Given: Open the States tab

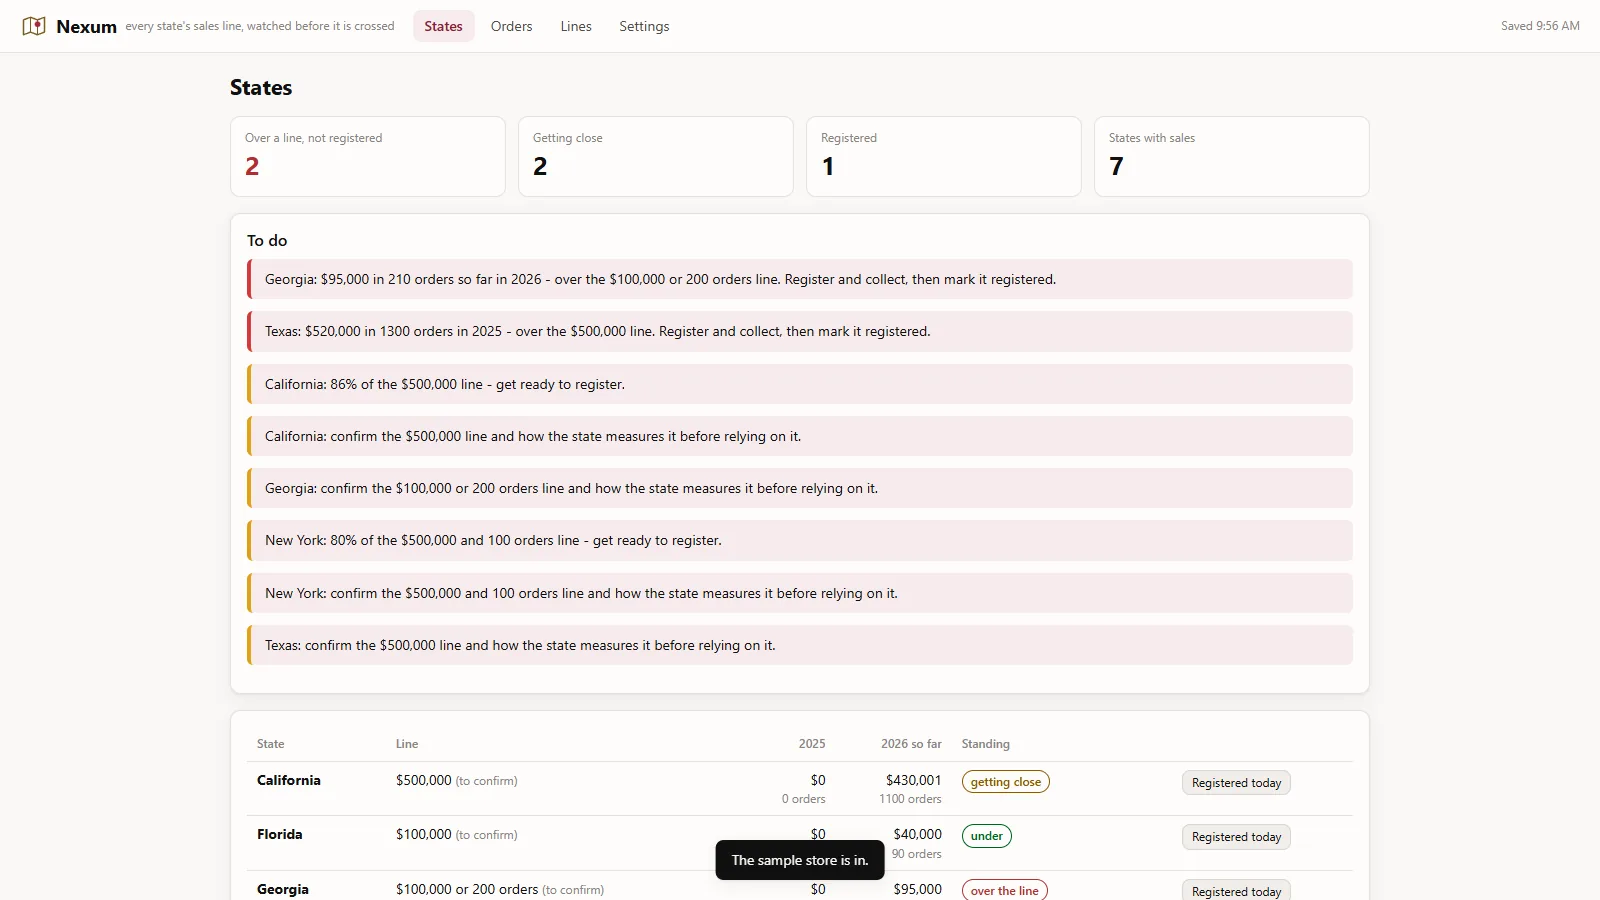Looking at the screenshot, I should click(x=443, y=26).
